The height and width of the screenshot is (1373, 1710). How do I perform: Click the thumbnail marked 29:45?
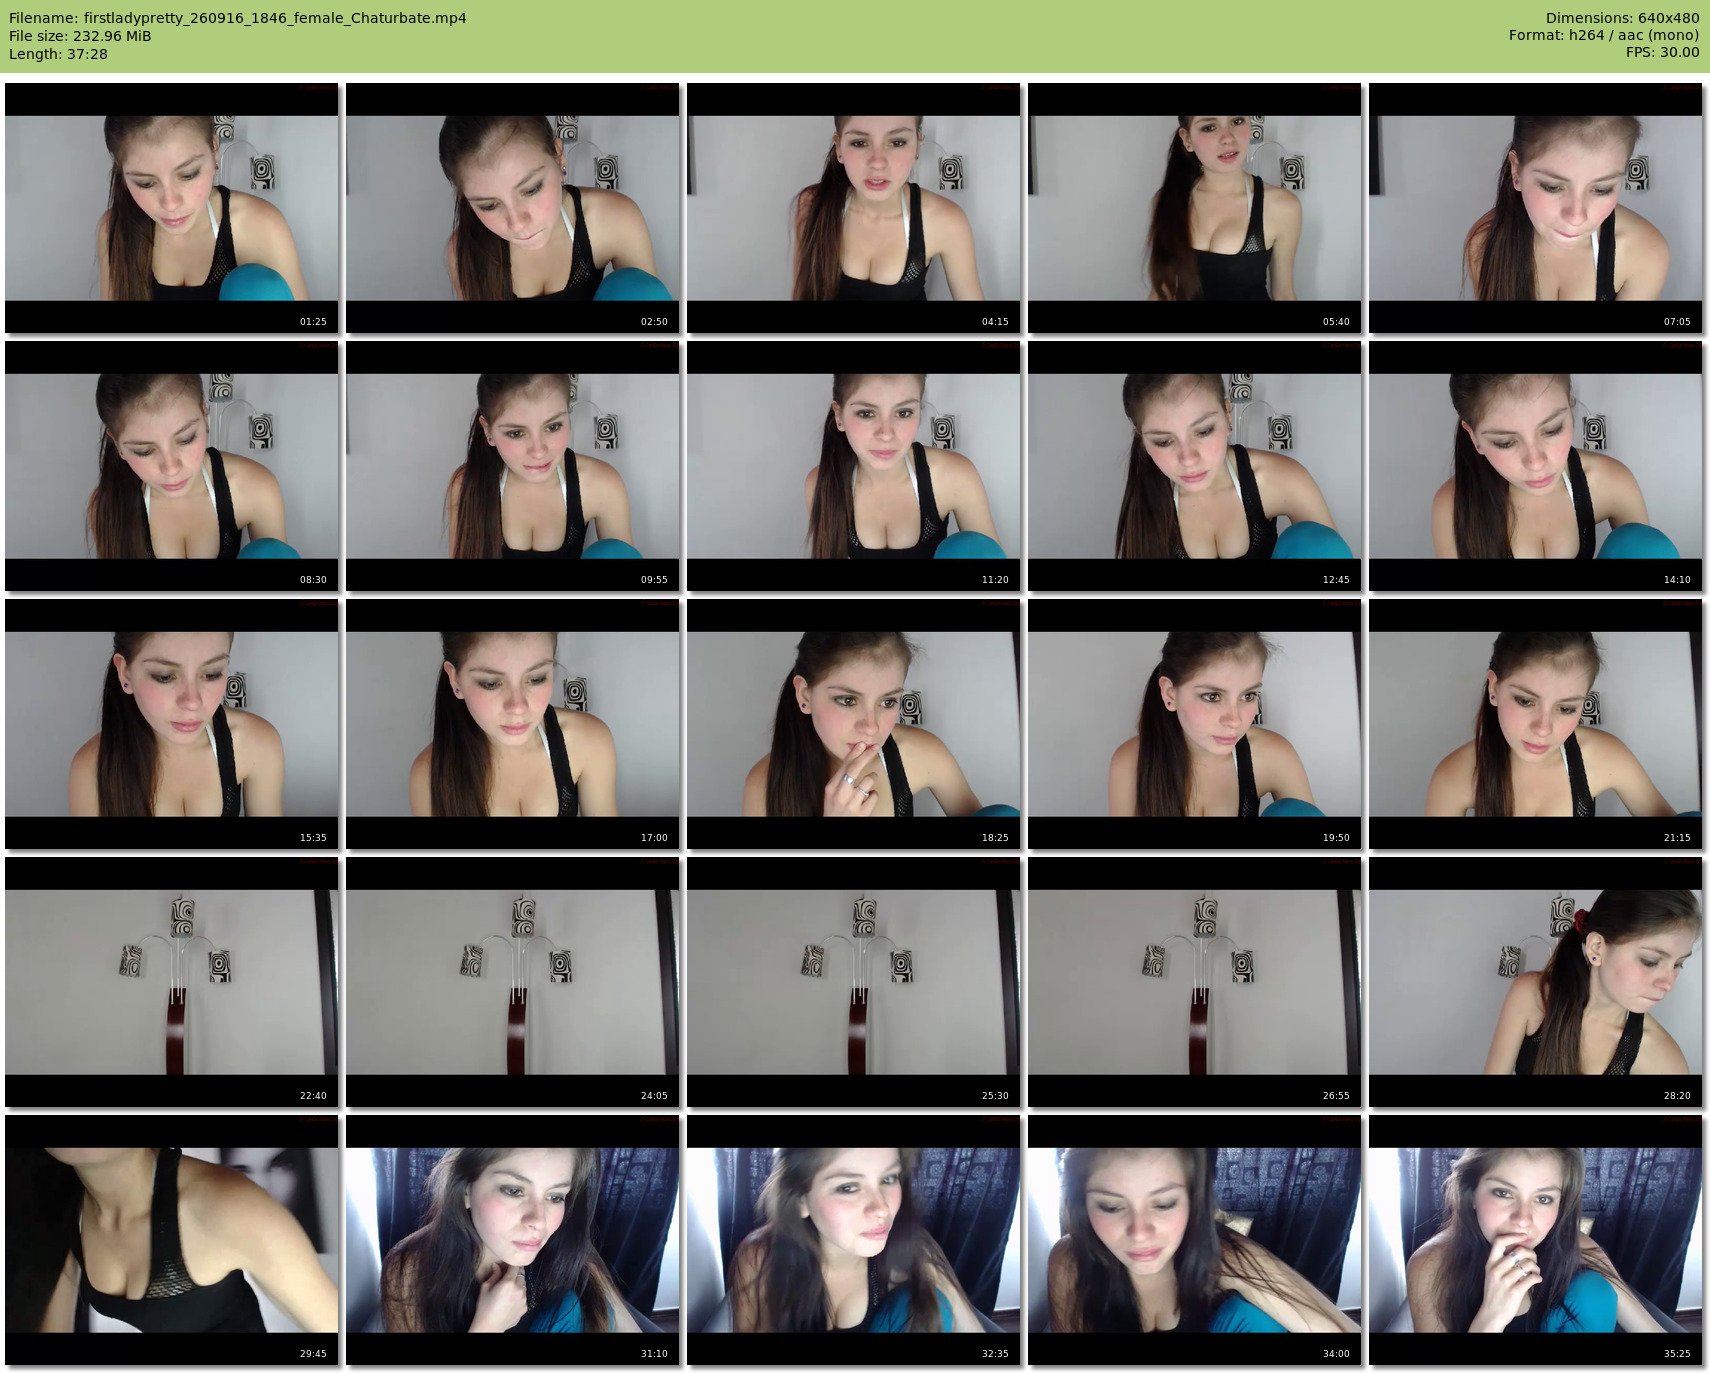tap(171, 1240)
